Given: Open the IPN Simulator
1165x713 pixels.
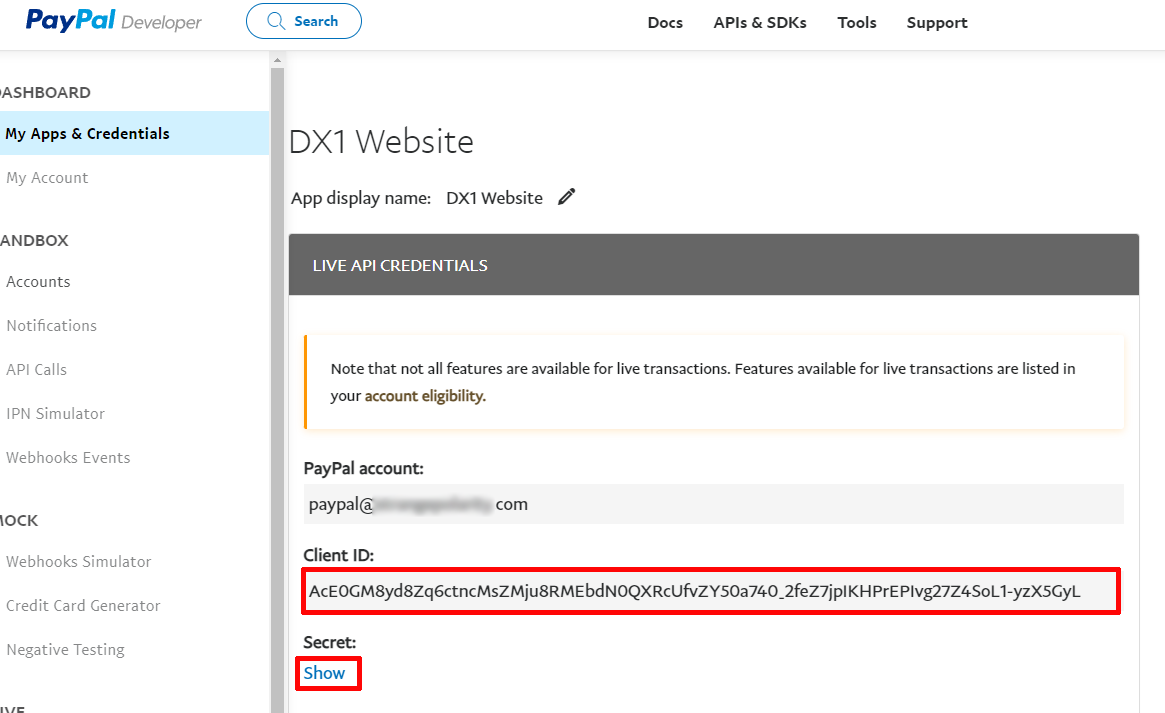Looking at the screenshot, I should tap(56, 414).
